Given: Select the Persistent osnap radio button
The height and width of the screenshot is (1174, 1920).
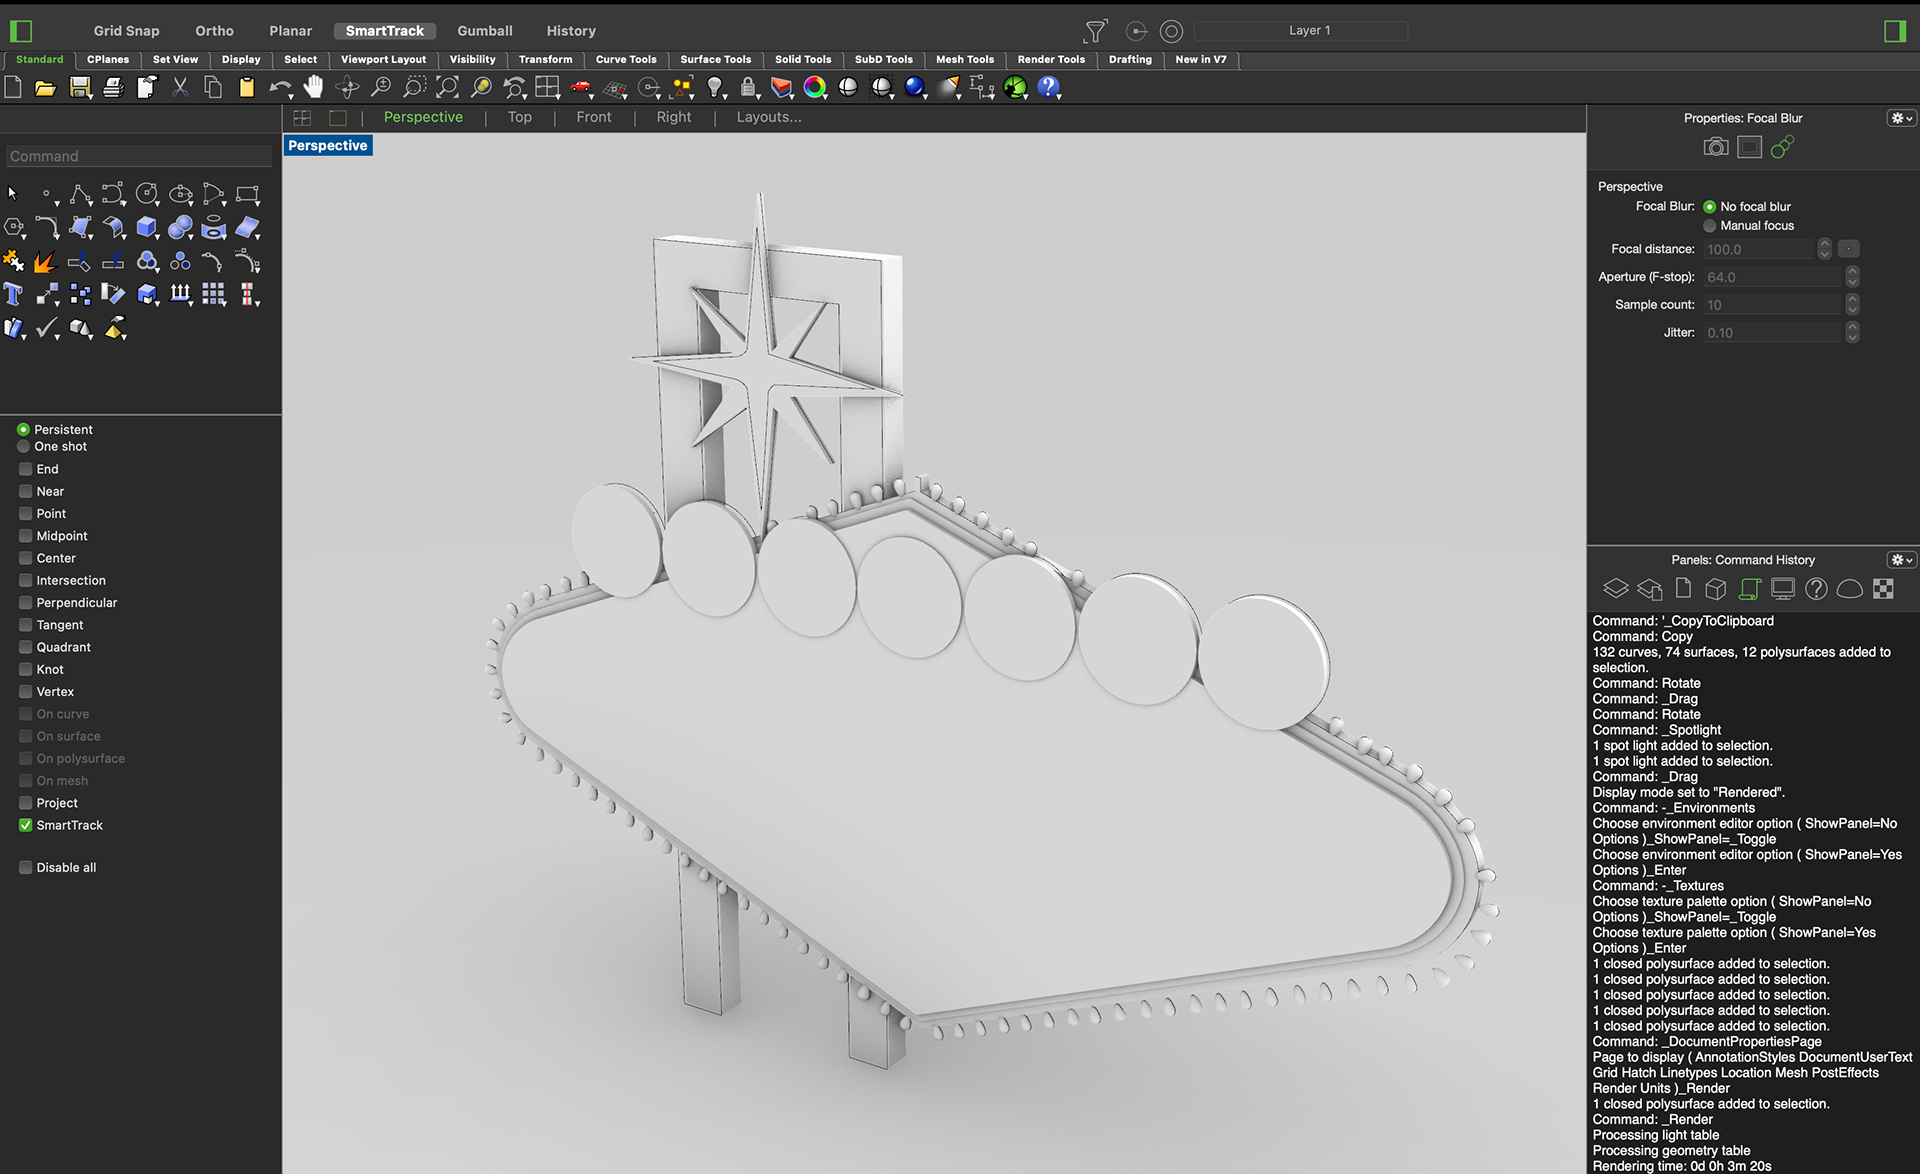Looking at the screenshot, I should click(x=23, y=429).
